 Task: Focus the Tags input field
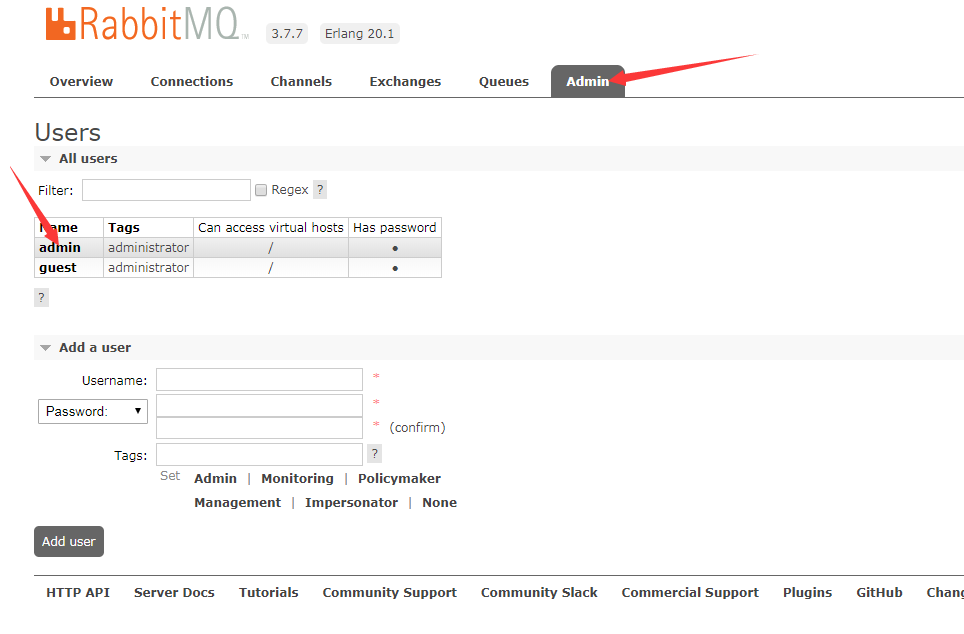click(x=259, y=454)
